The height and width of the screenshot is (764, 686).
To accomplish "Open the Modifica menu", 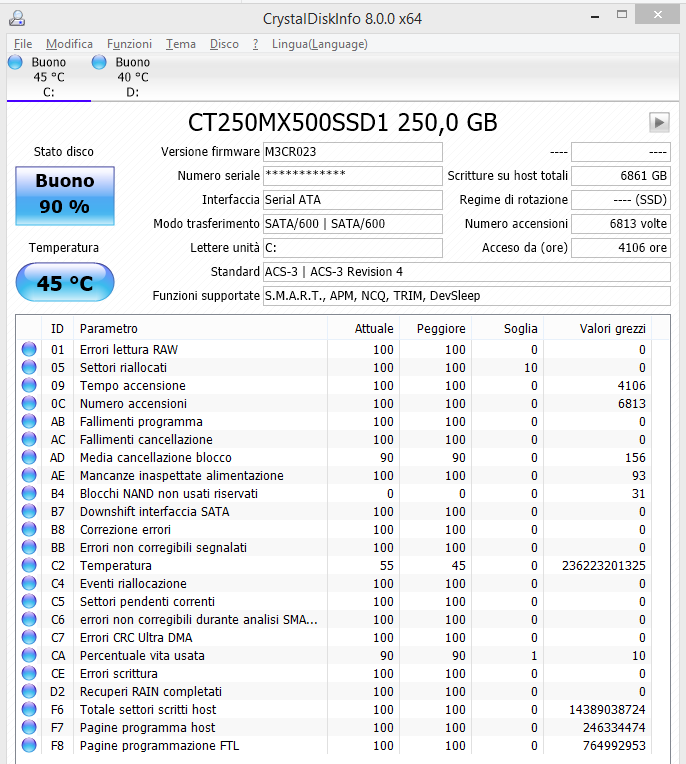I will click(69, 44).
